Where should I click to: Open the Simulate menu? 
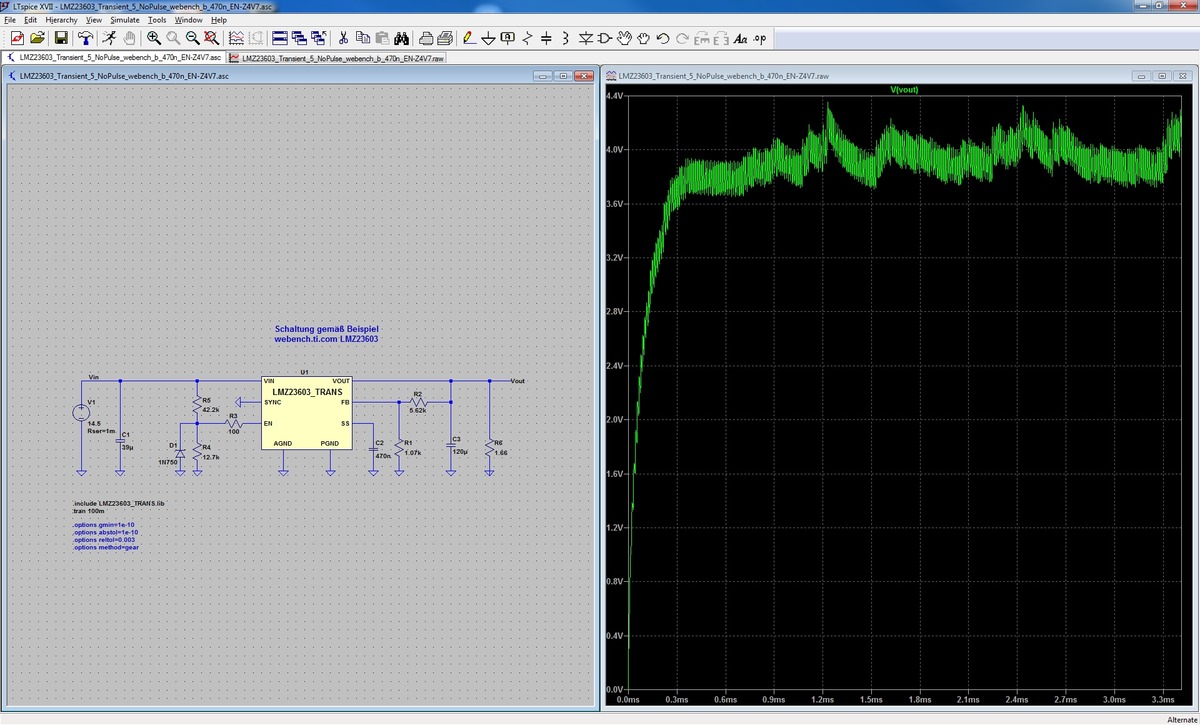[125, 20]
